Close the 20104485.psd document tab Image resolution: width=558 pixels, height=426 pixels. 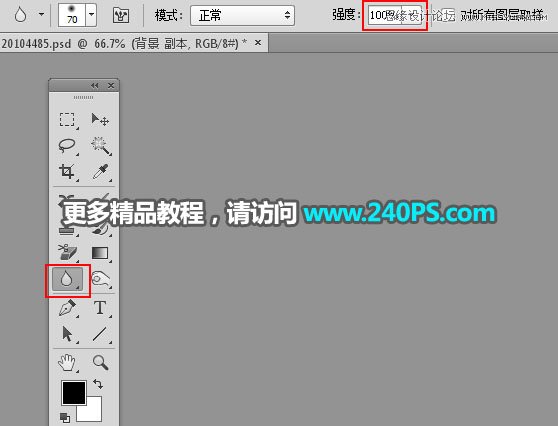[258, 43]
